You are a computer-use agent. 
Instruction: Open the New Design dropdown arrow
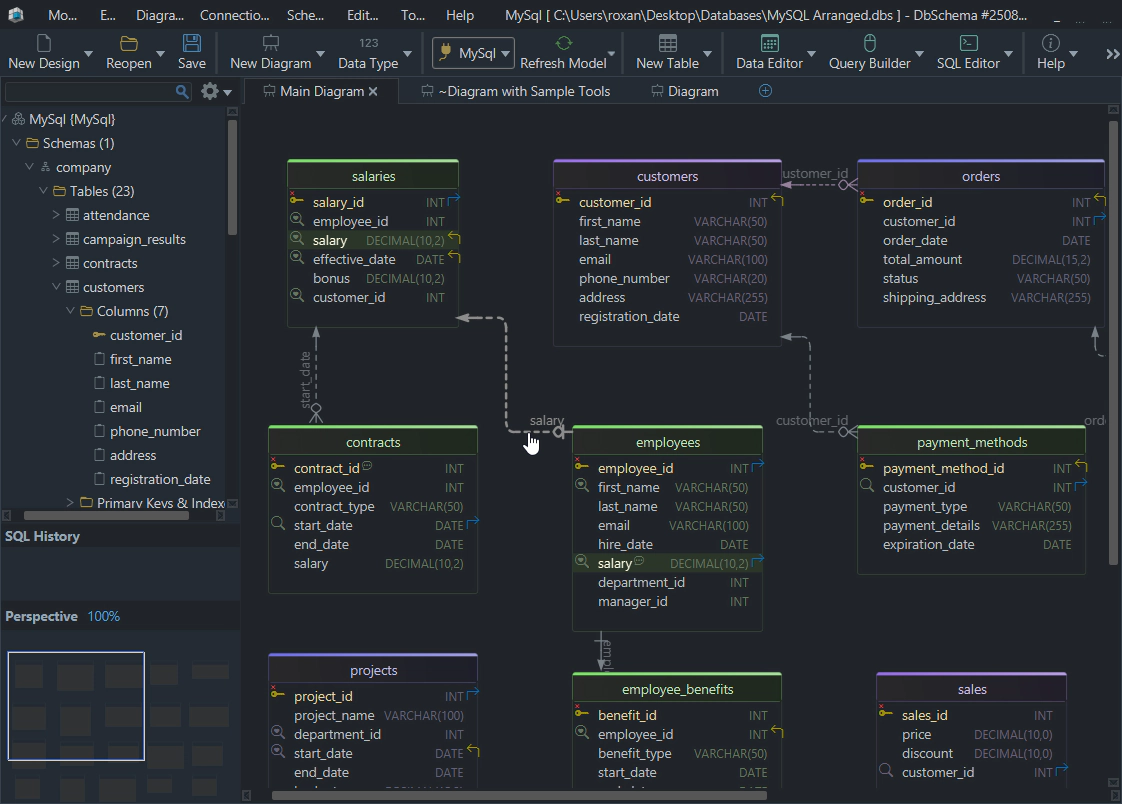coord(89,54)
